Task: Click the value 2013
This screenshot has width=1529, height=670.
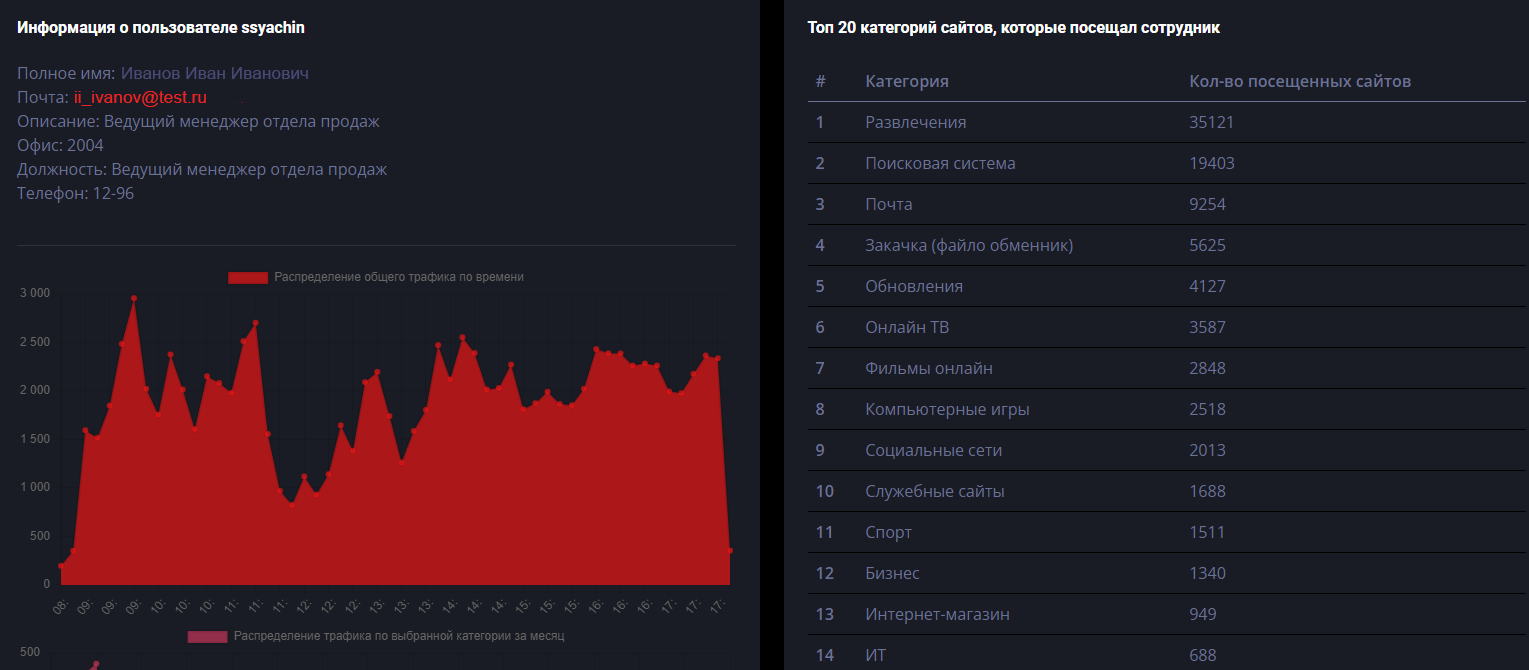Action: 1207,450
